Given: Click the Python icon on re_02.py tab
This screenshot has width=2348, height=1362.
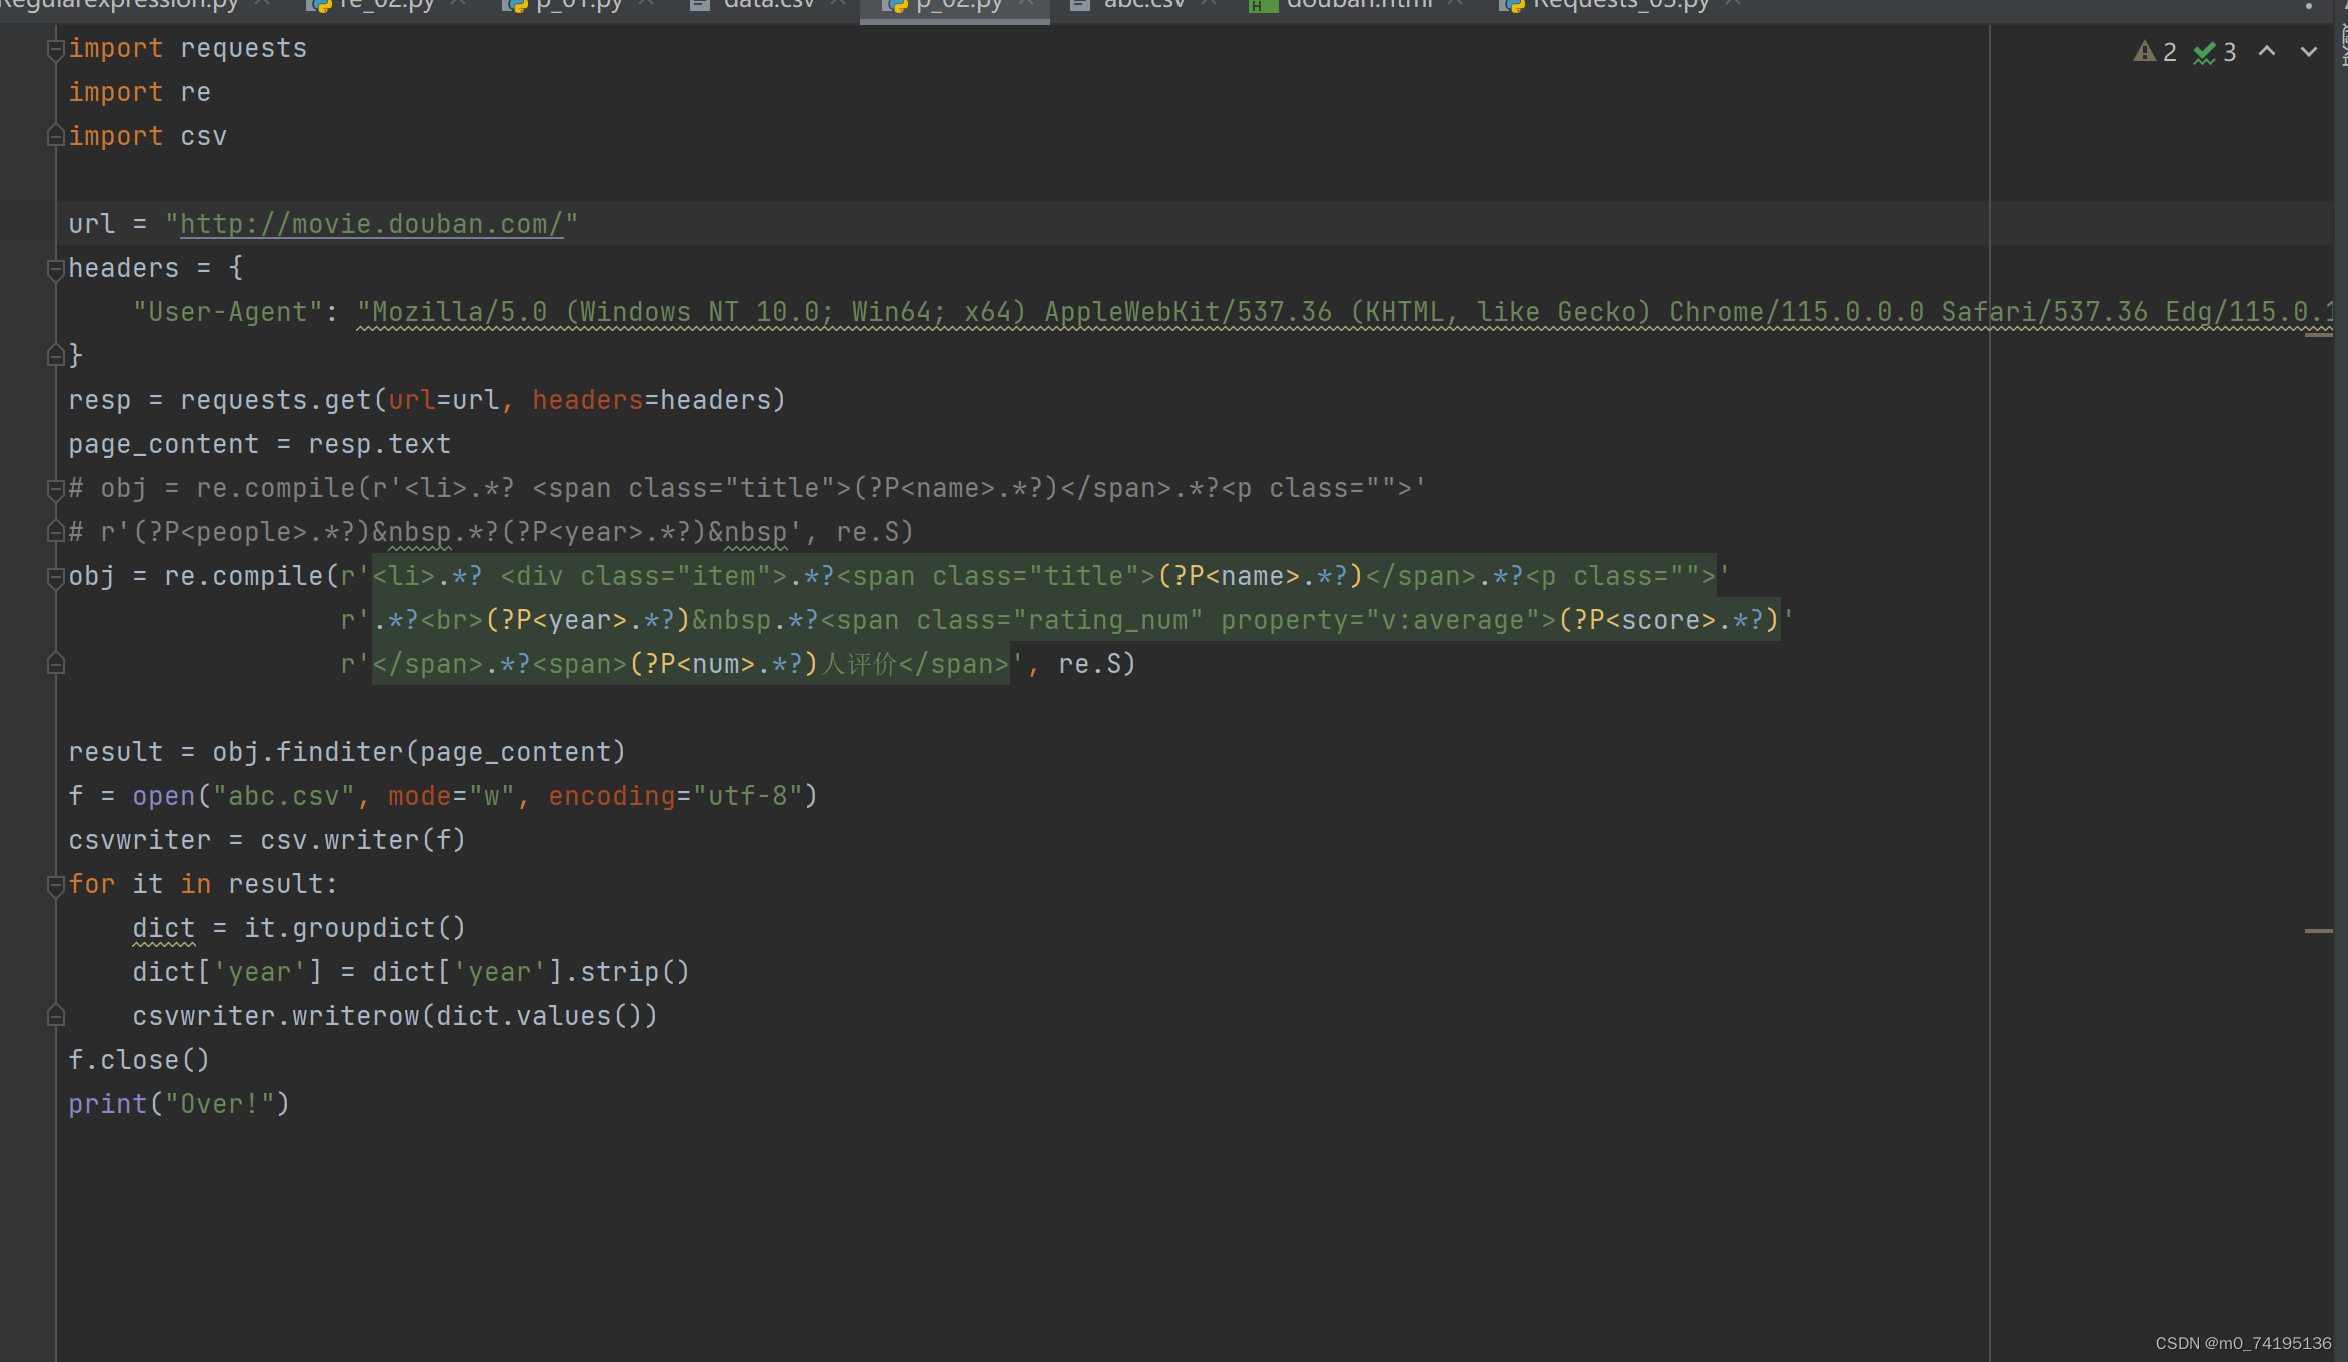Looking at the screenshot, I should coord(318,5).
